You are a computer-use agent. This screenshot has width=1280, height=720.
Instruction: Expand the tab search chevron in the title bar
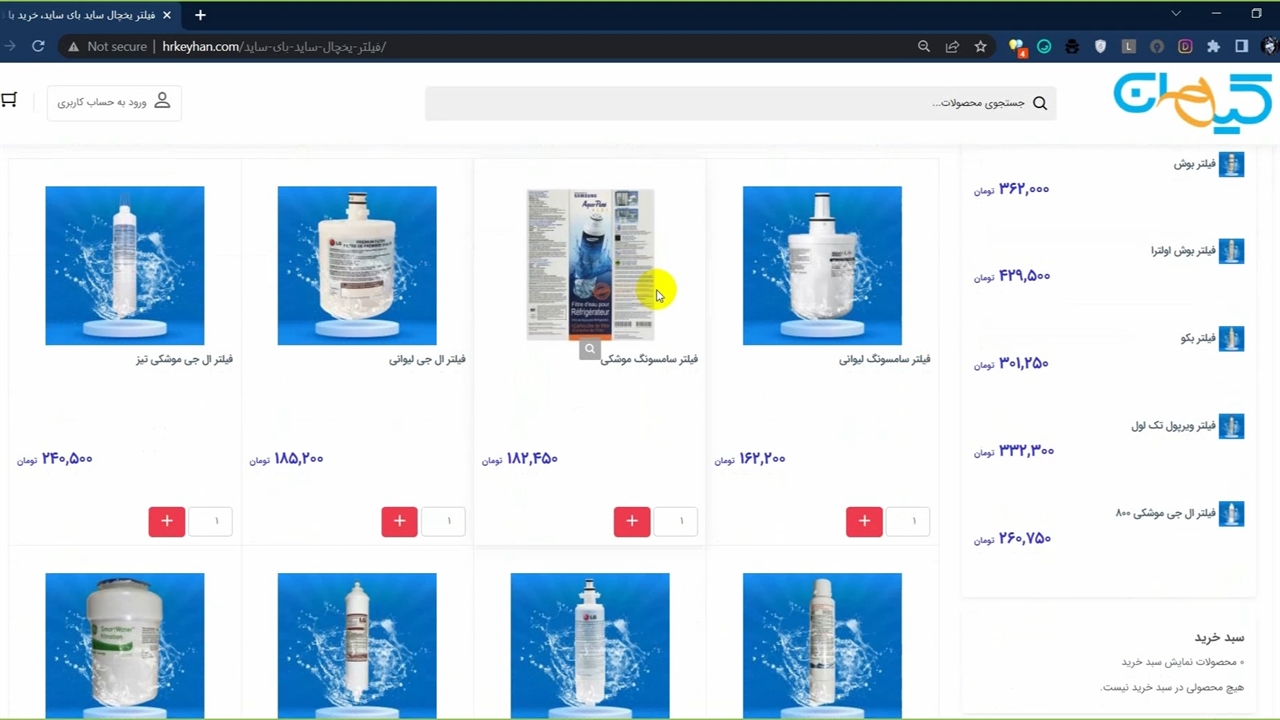[x=1176, y=14]
